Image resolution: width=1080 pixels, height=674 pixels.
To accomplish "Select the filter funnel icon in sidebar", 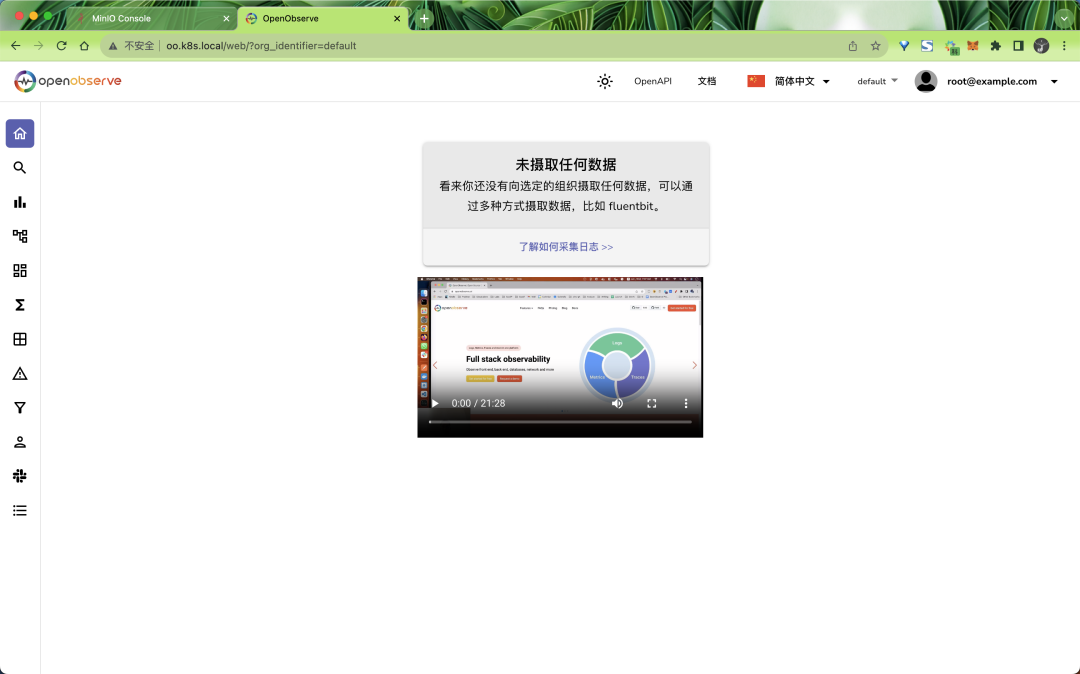I will 20,407.
